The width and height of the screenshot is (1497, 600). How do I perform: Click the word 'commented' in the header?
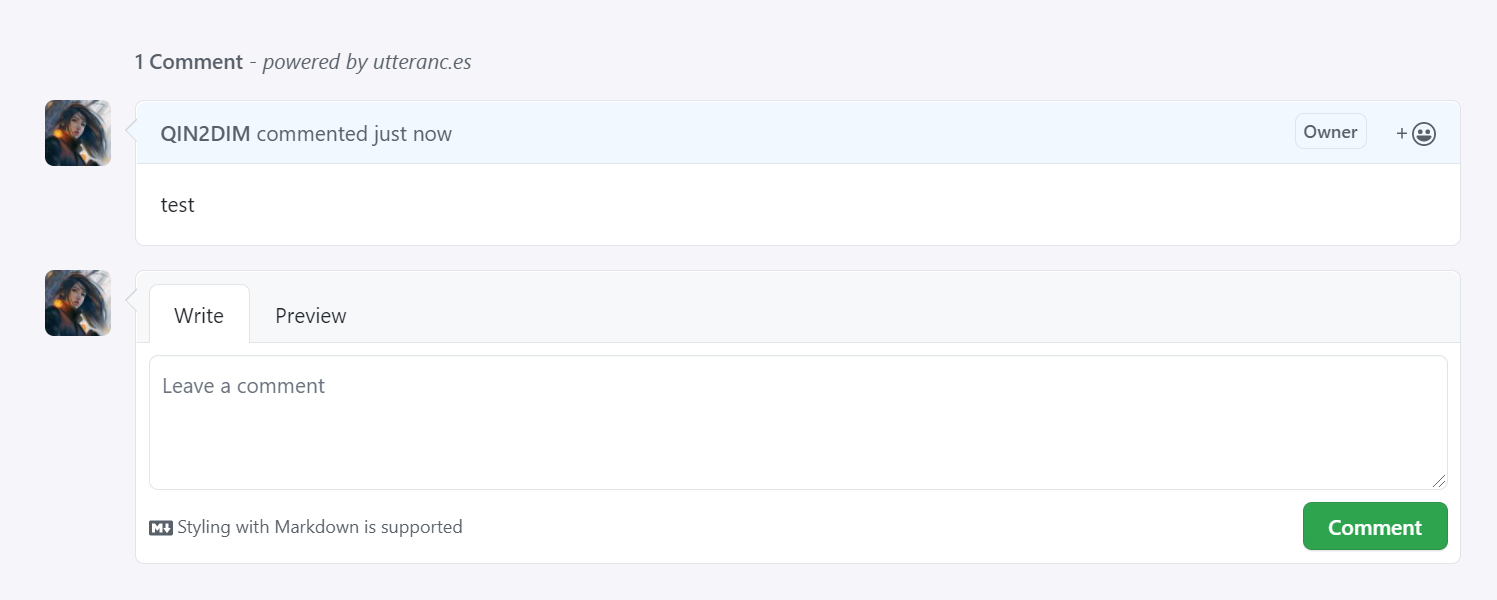pyautogui.click(x=312, y=134)
